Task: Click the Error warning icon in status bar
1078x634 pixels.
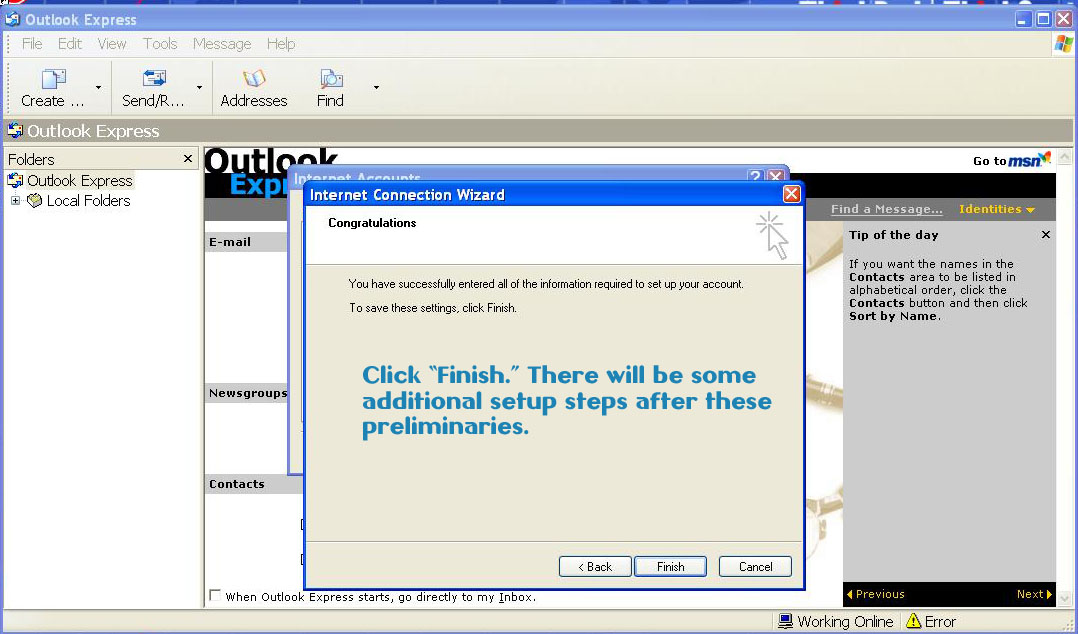Action: point(913,621)
